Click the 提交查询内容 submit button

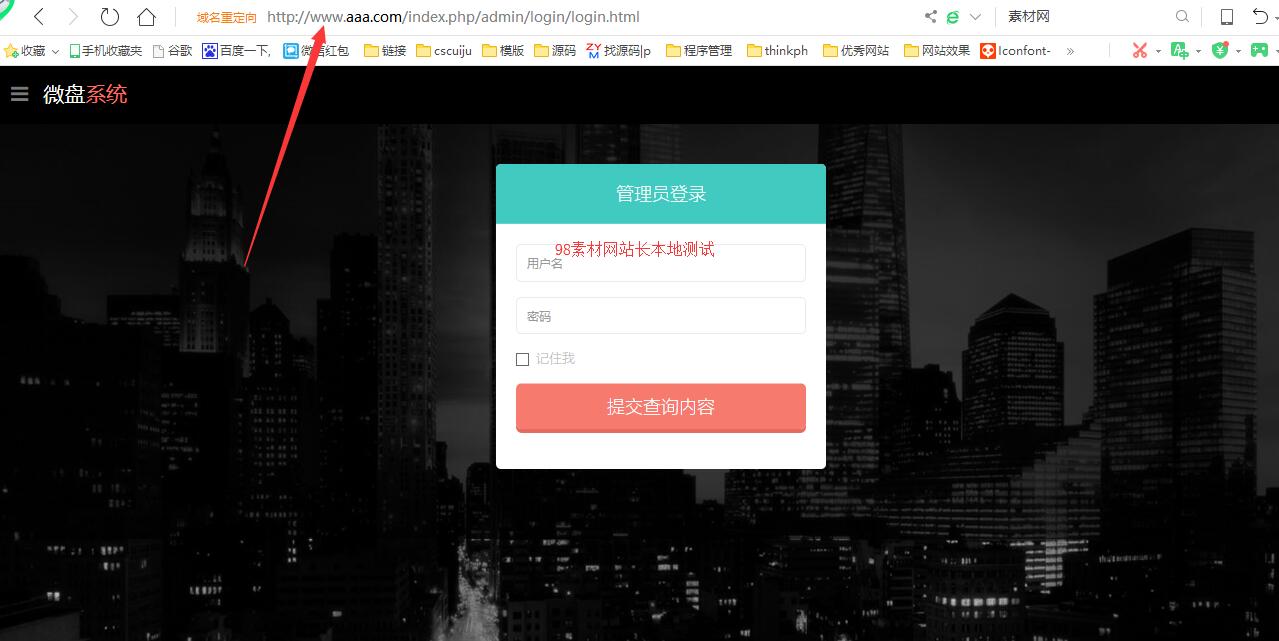coord(660,407)
